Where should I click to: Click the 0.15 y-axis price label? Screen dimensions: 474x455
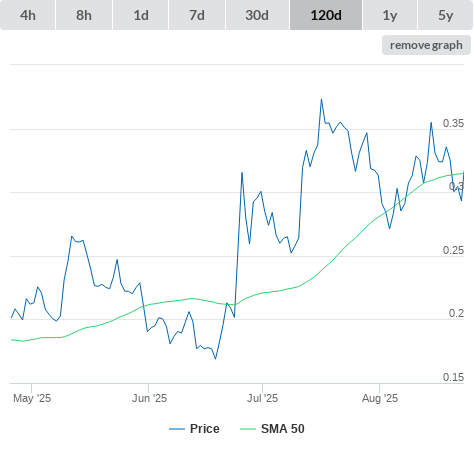coord(453,377)
